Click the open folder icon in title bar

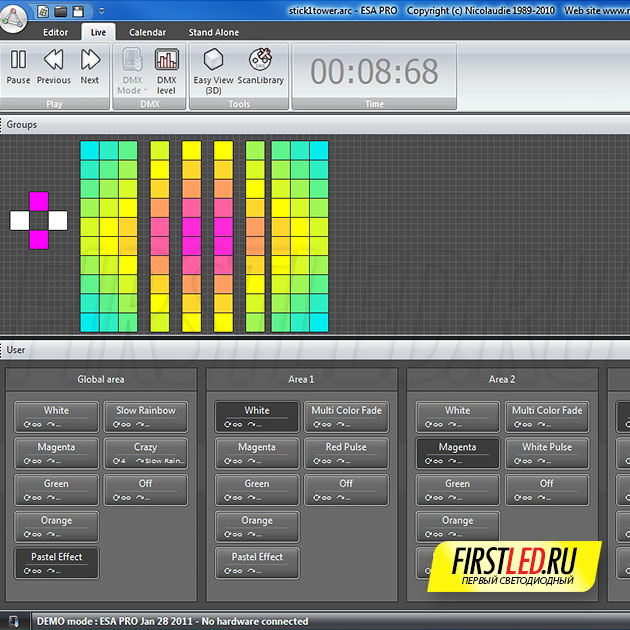tap(60, 11)
